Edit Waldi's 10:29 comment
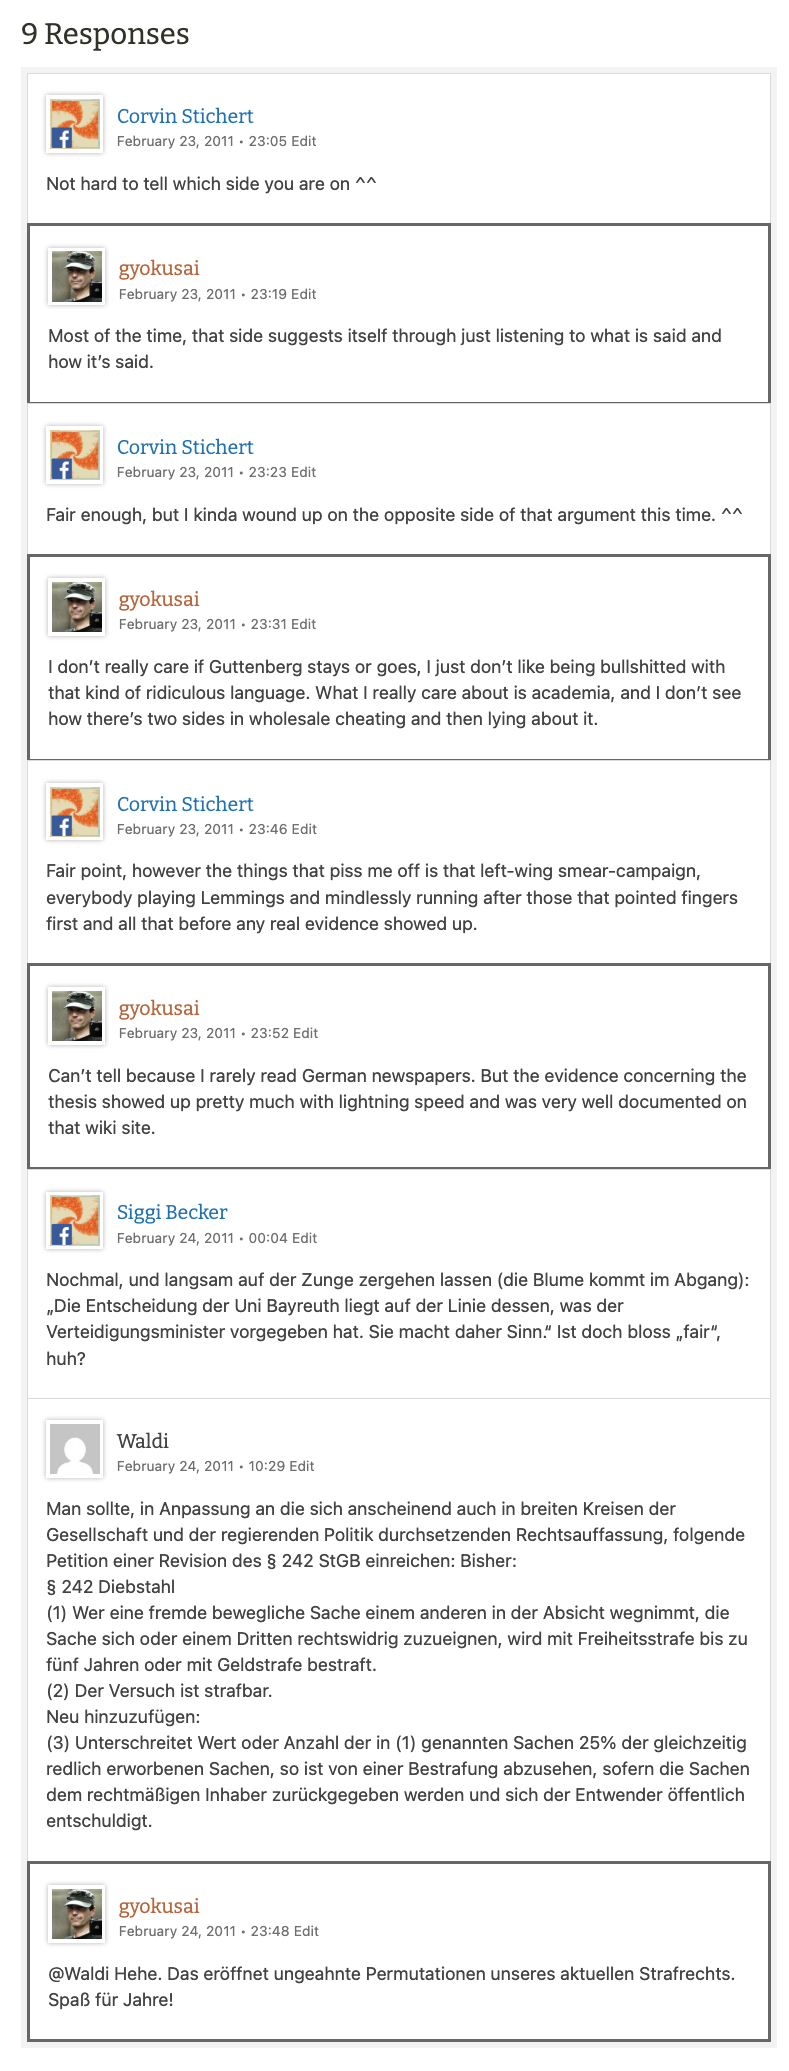 (x=302, y=1466)
